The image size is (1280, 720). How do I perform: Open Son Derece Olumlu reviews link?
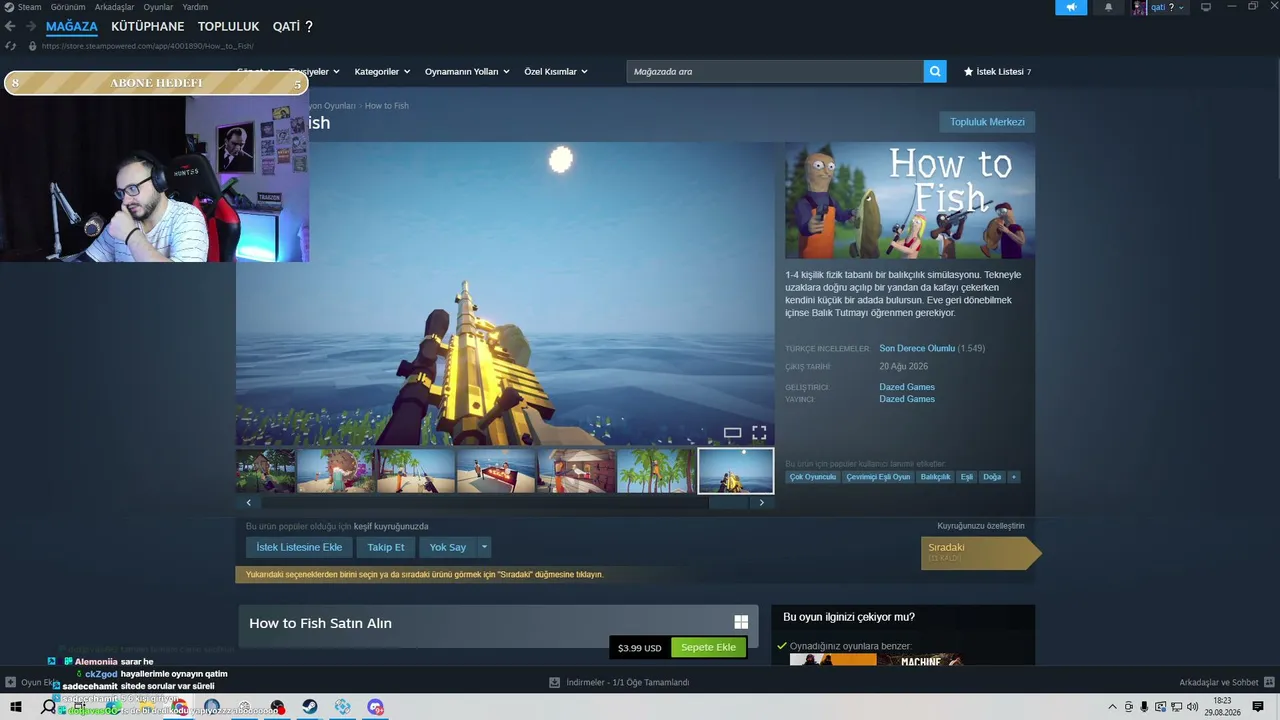(x=917, y=349)
